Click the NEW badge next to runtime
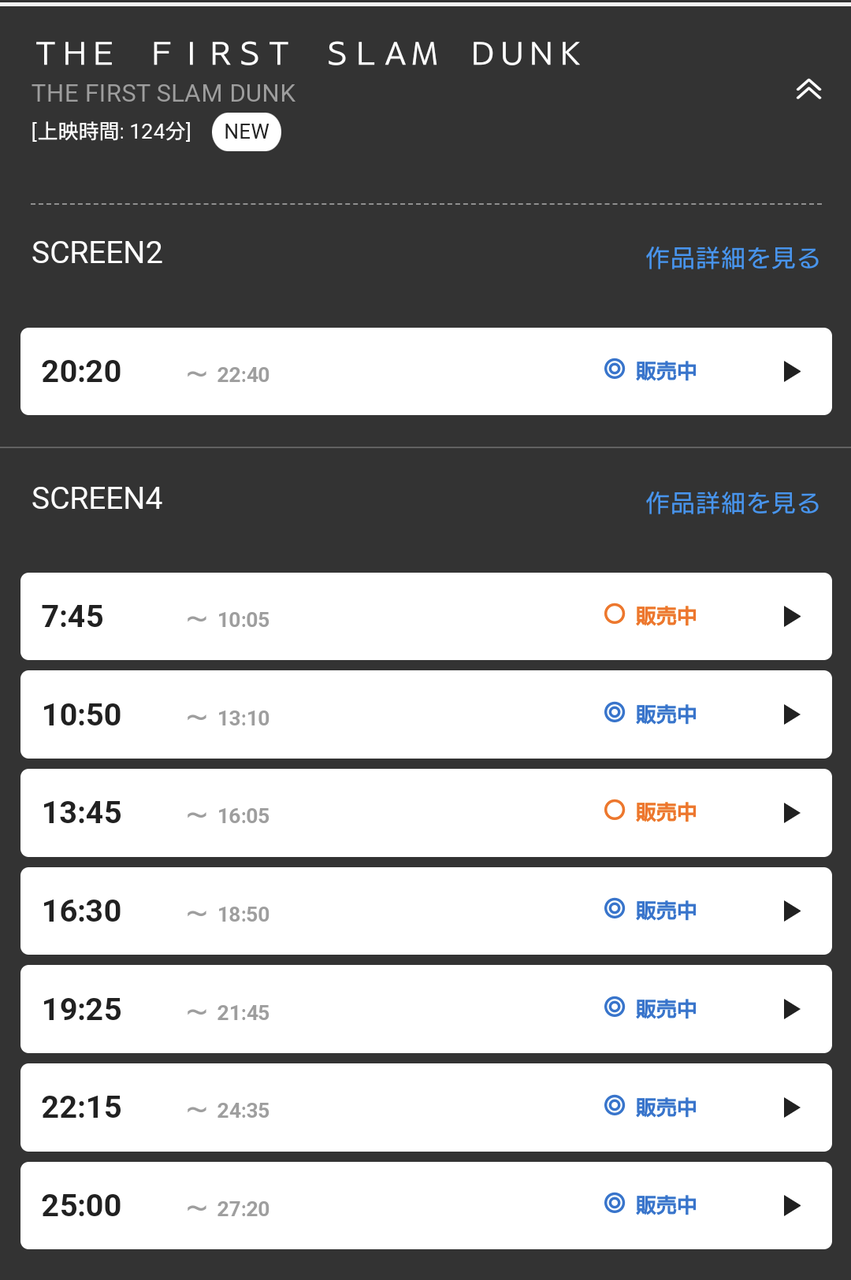Image resolution: width=851 pixels, height=1280 pixels. (x=246, y=132)
